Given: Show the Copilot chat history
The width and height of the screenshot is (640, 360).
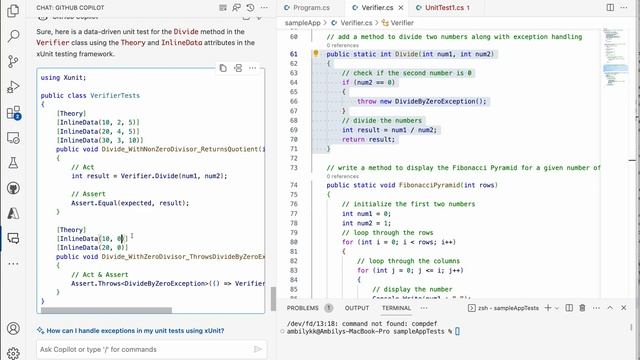Looking at the screenshot, I should (x=251, y=7).
